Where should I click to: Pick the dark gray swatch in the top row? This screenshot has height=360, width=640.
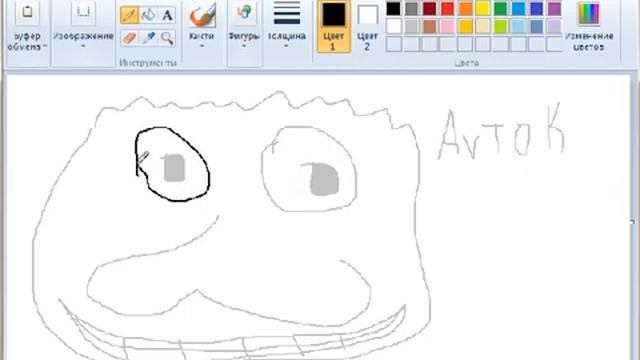[x=411, y=9]
